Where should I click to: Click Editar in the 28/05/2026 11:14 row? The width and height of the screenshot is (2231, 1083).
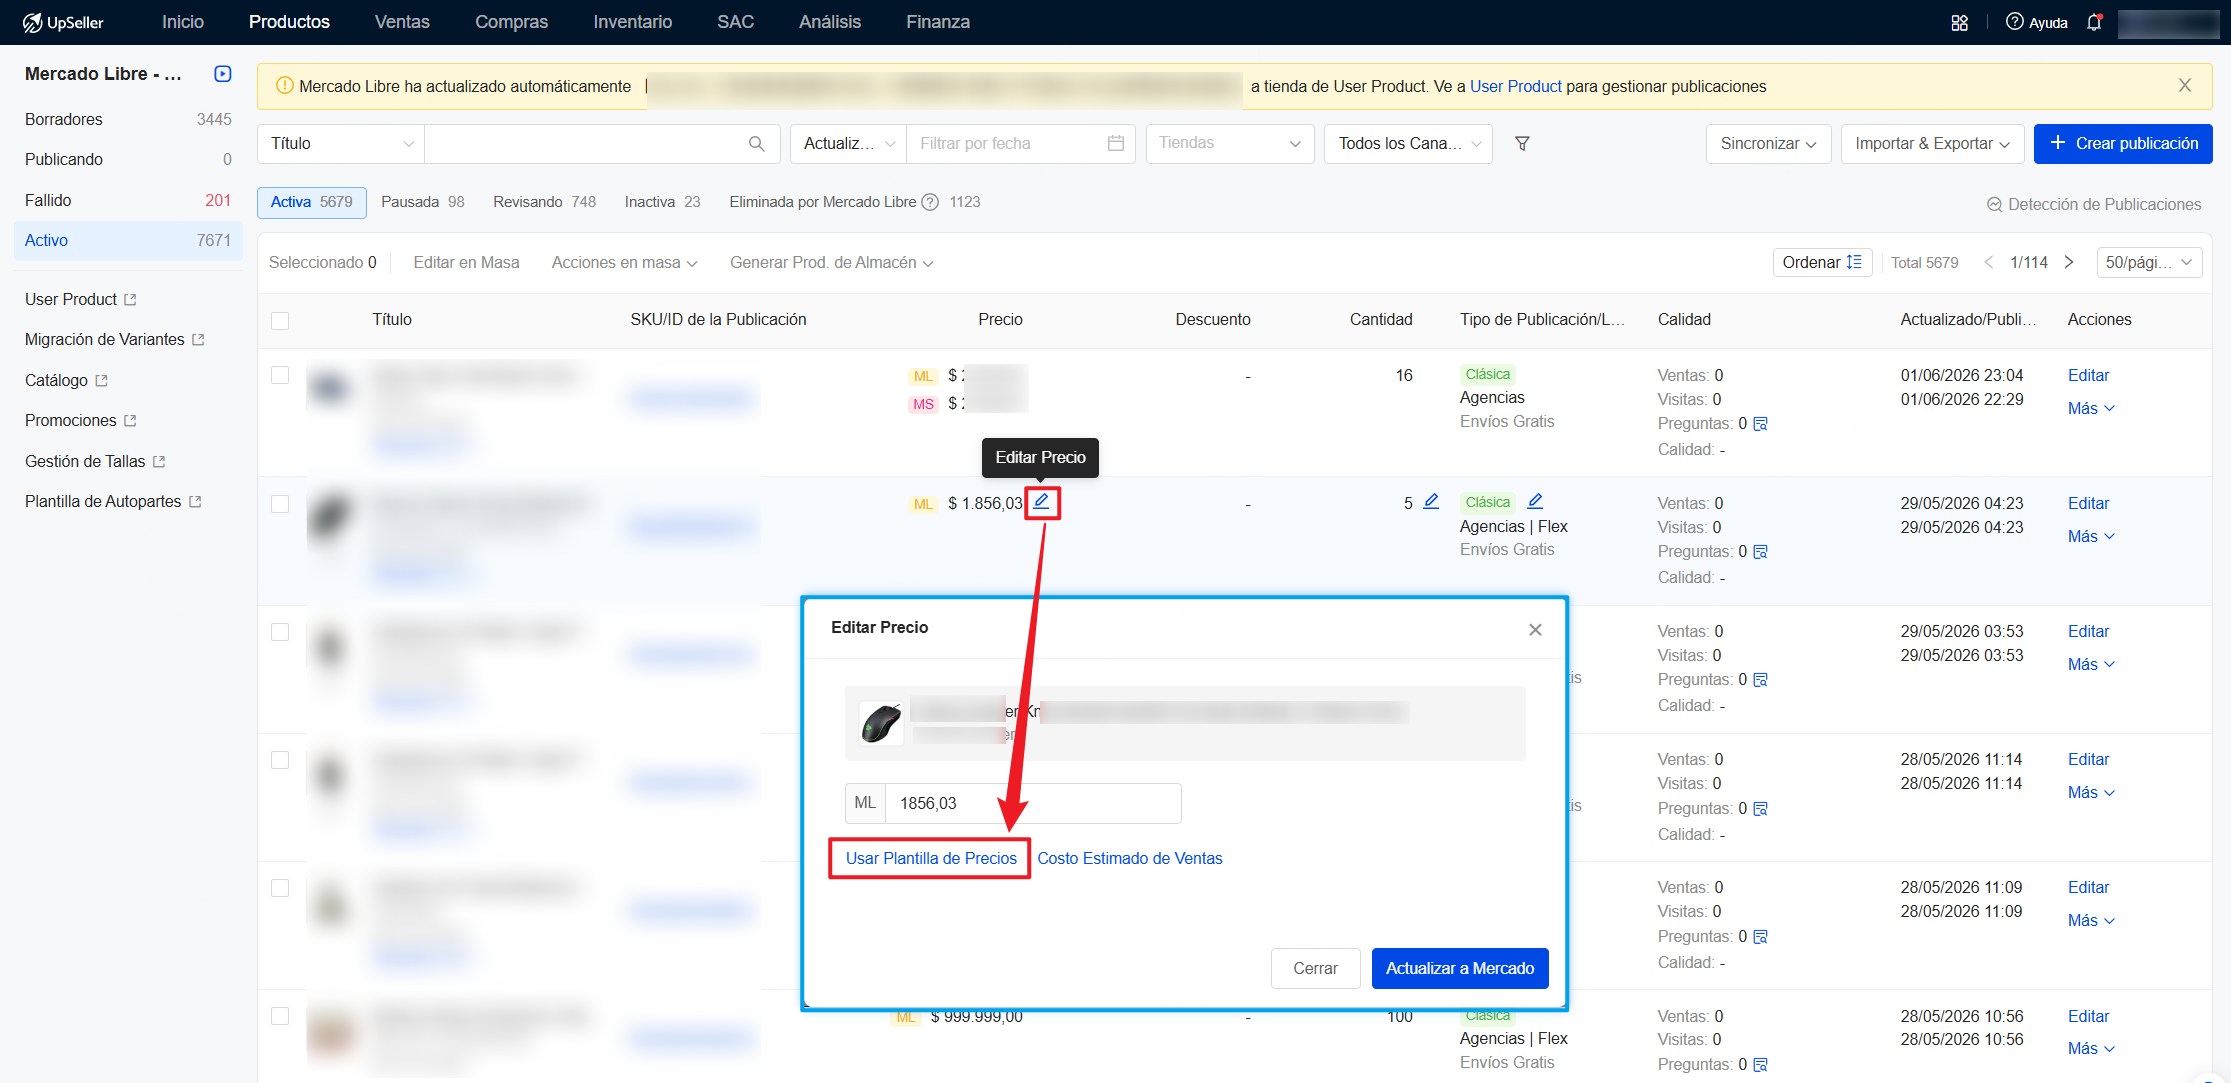pos(2088,759)
